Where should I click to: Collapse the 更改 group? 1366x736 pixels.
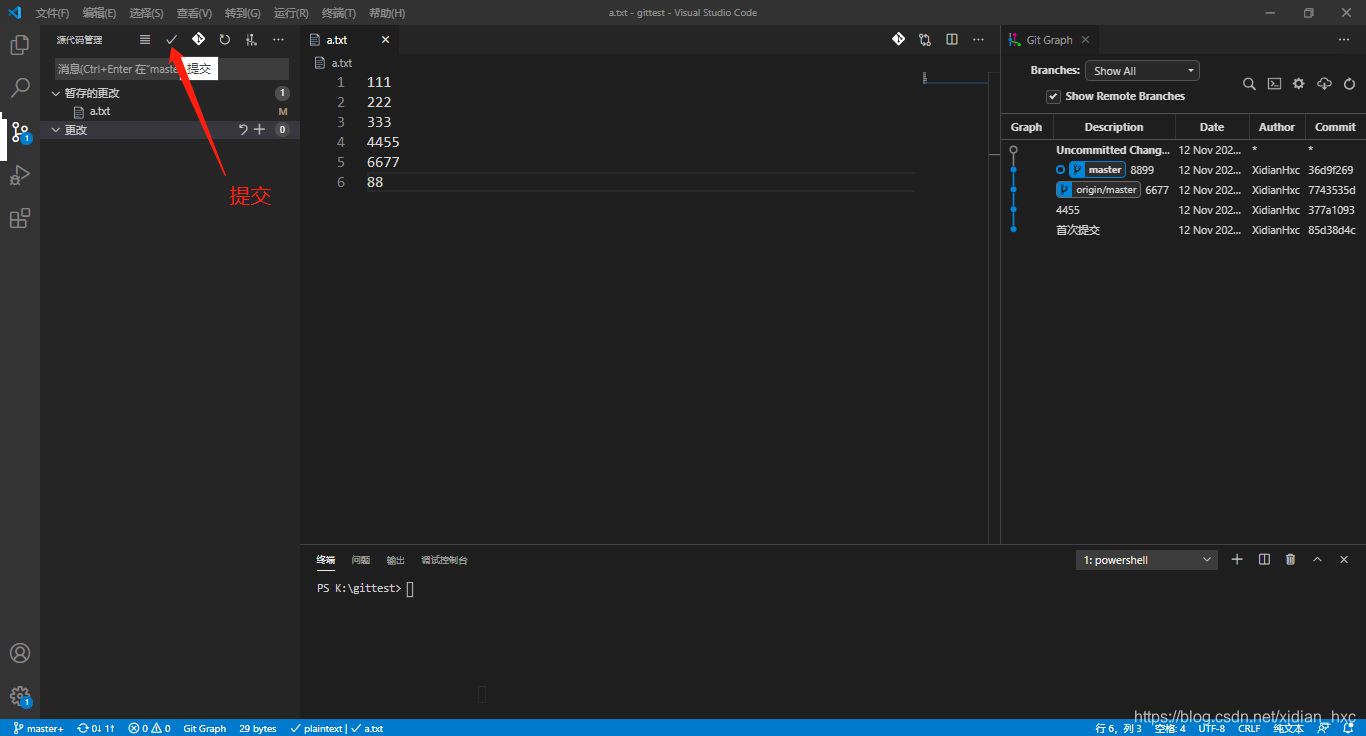56,130
